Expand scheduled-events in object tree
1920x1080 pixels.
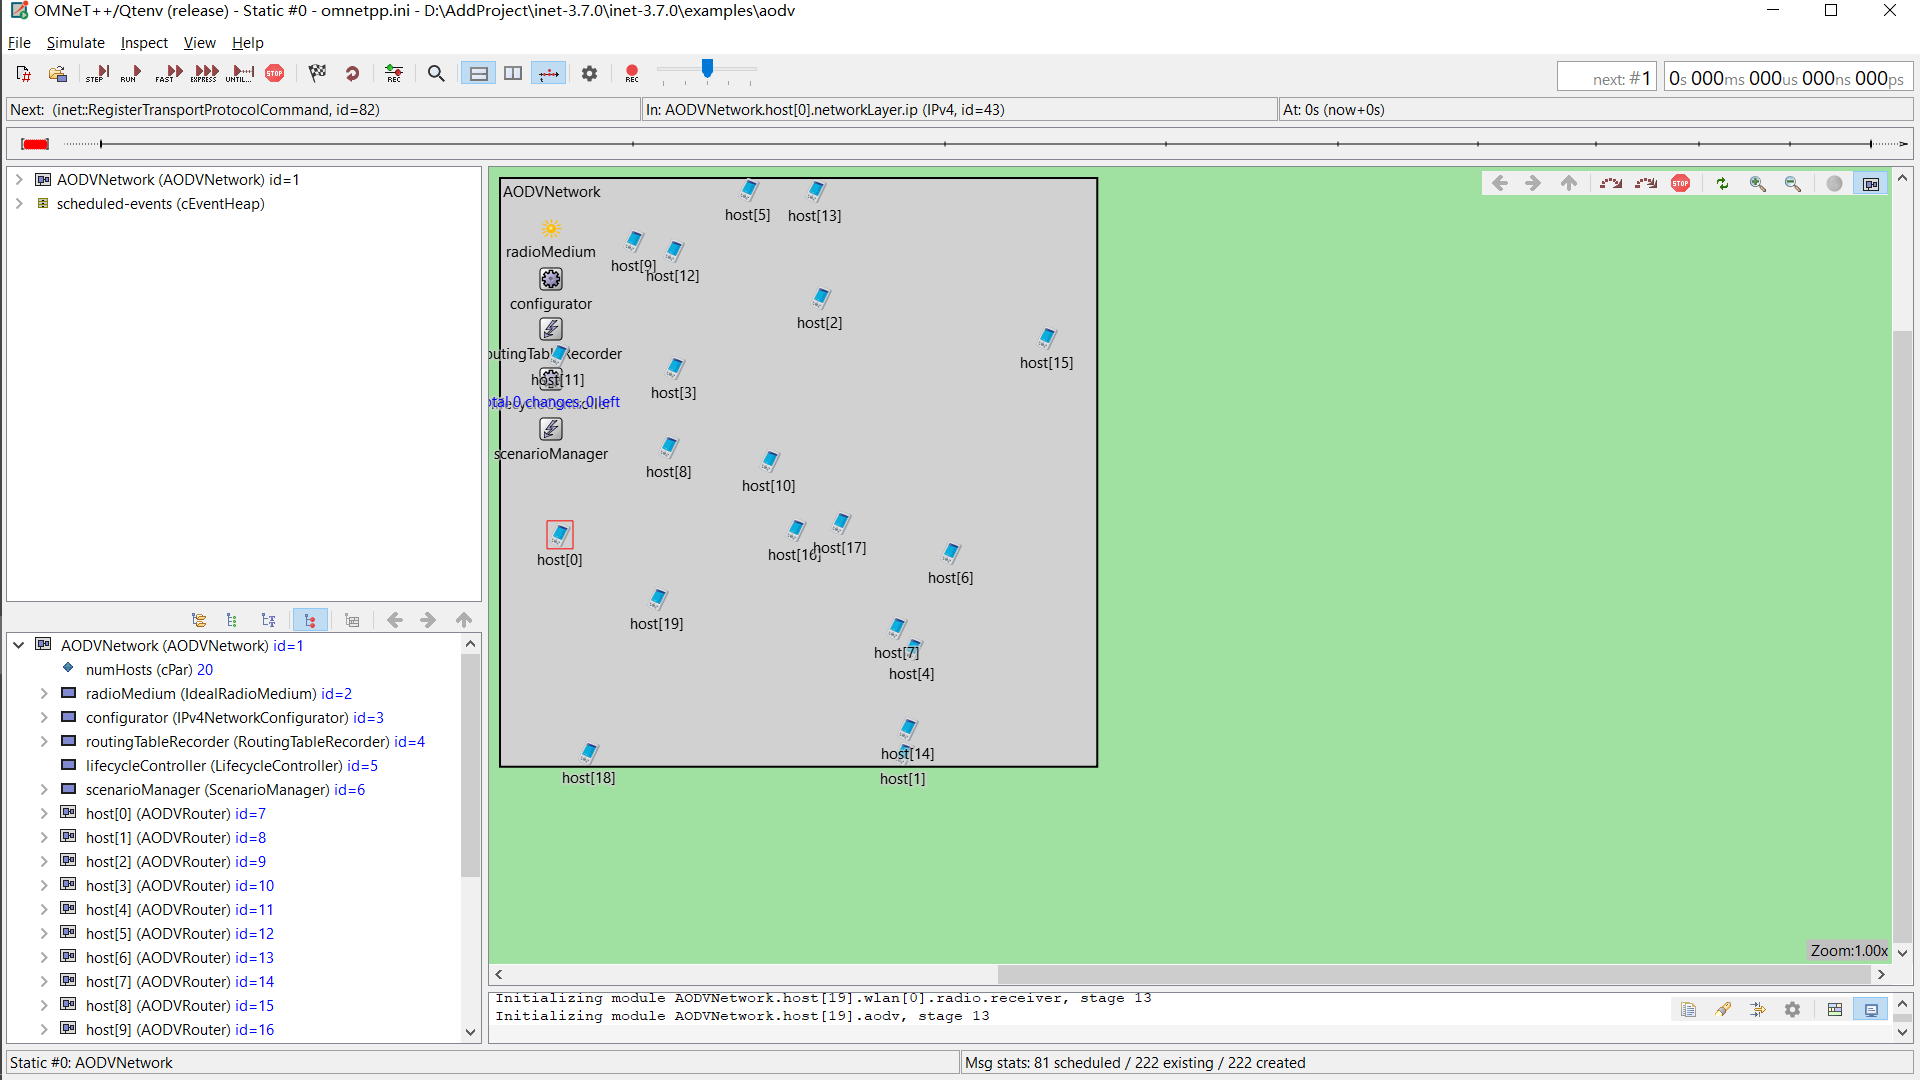(x=19, y=204)
